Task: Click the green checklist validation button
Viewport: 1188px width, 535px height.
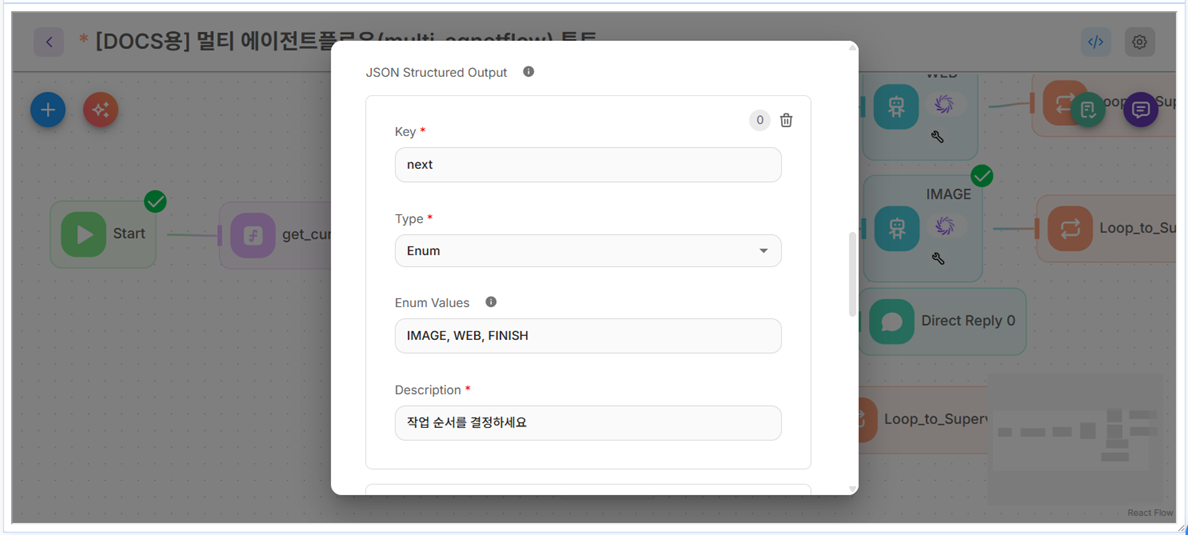Action: (x=1087, y=110)
